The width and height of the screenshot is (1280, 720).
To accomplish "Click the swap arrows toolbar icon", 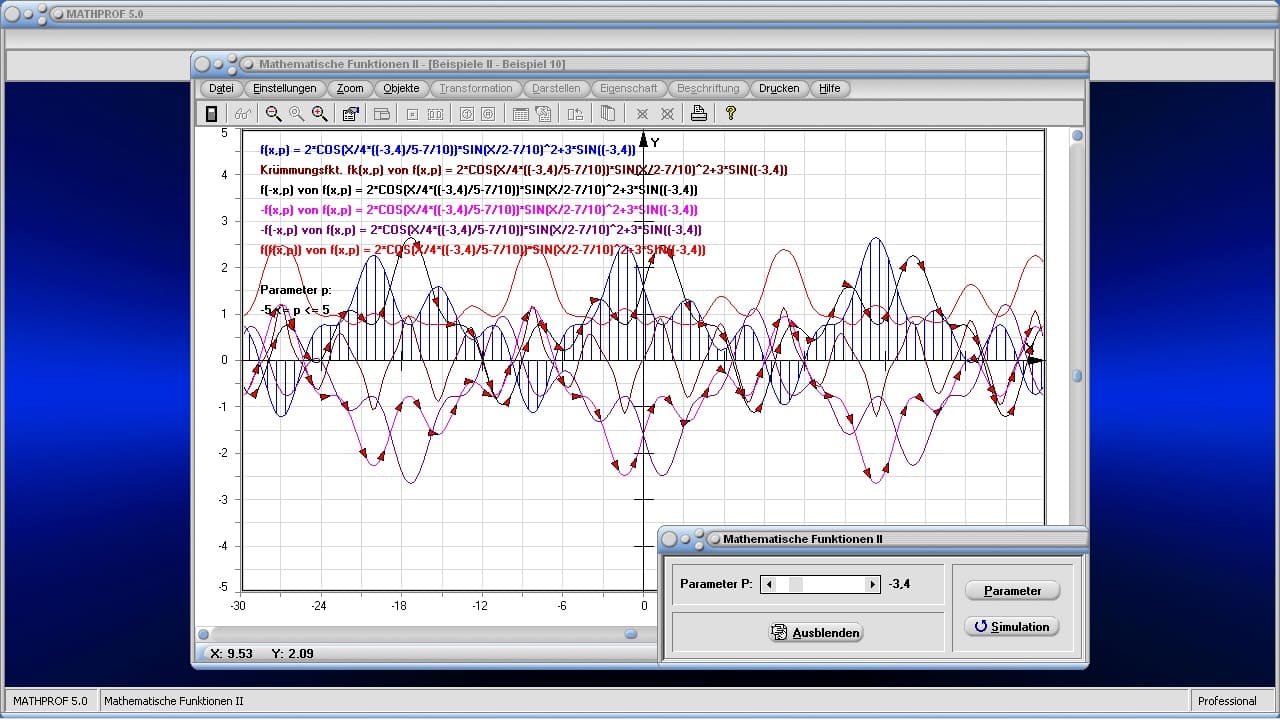I will click(576, 114).
